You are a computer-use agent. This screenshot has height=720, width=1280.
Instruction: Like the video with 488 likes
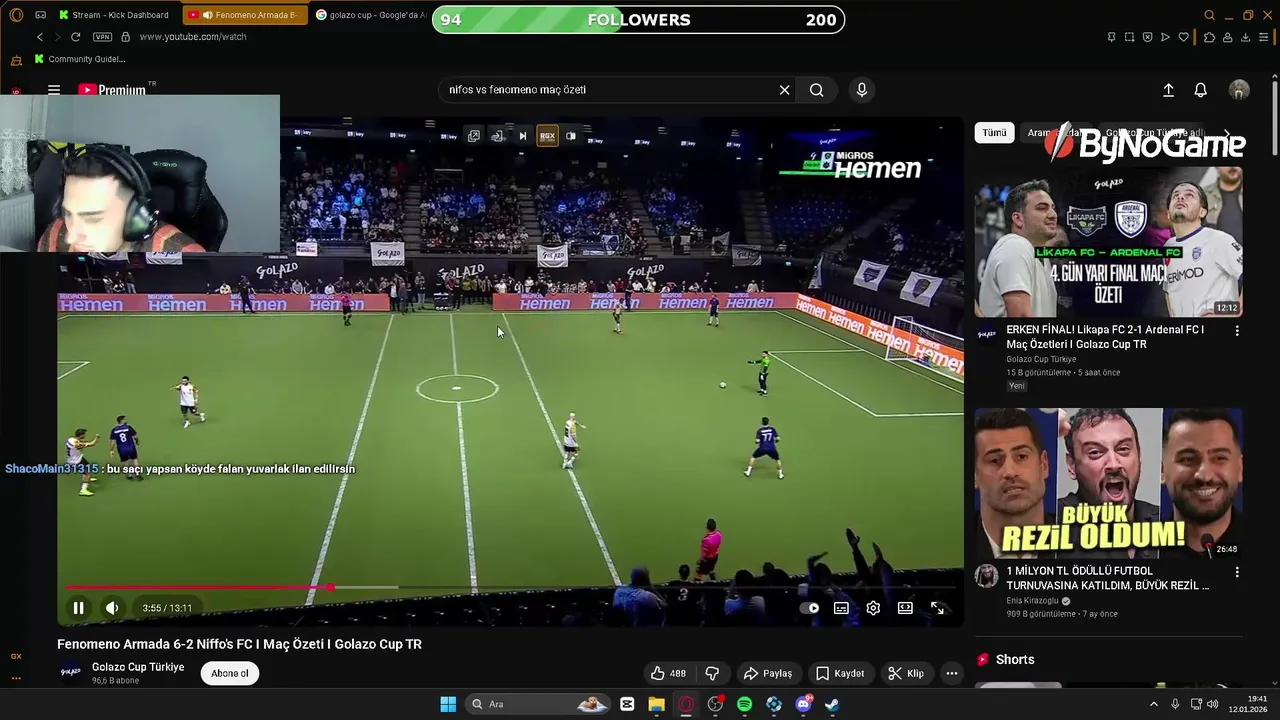click(x=668, y=674)
